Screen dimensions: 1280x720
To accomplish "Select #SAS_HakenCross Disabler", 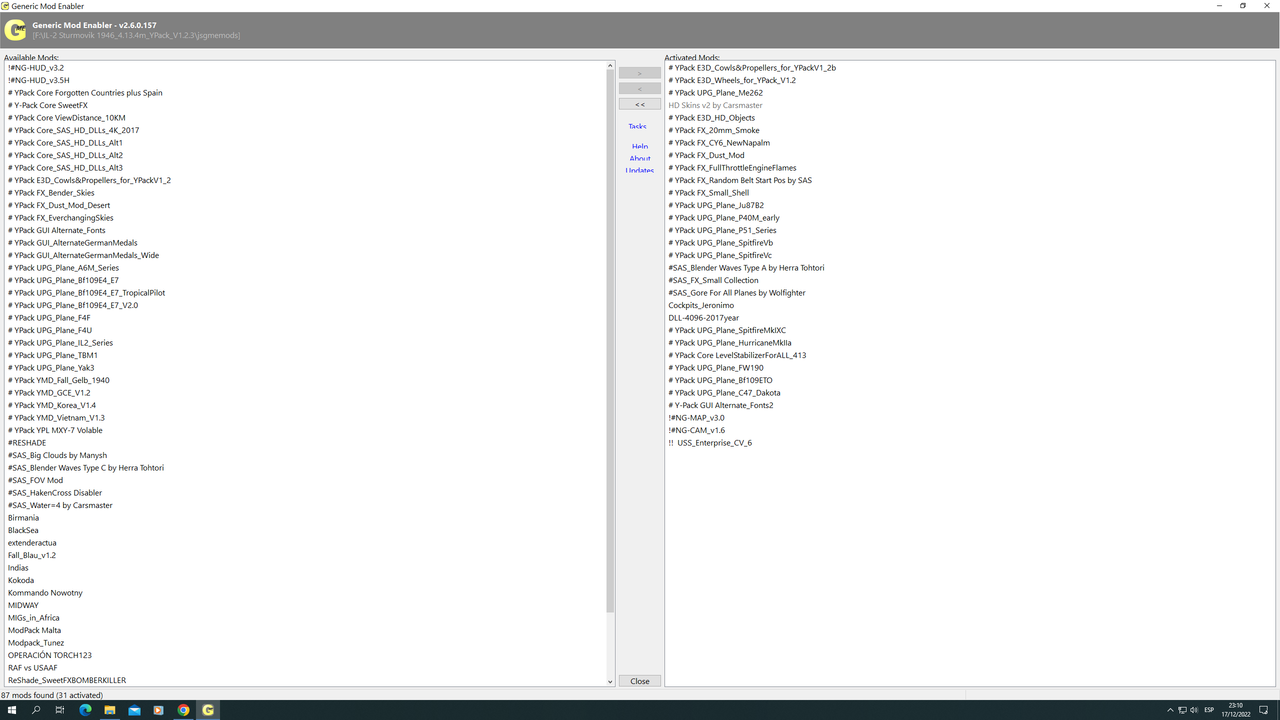I will click(55, 493).
